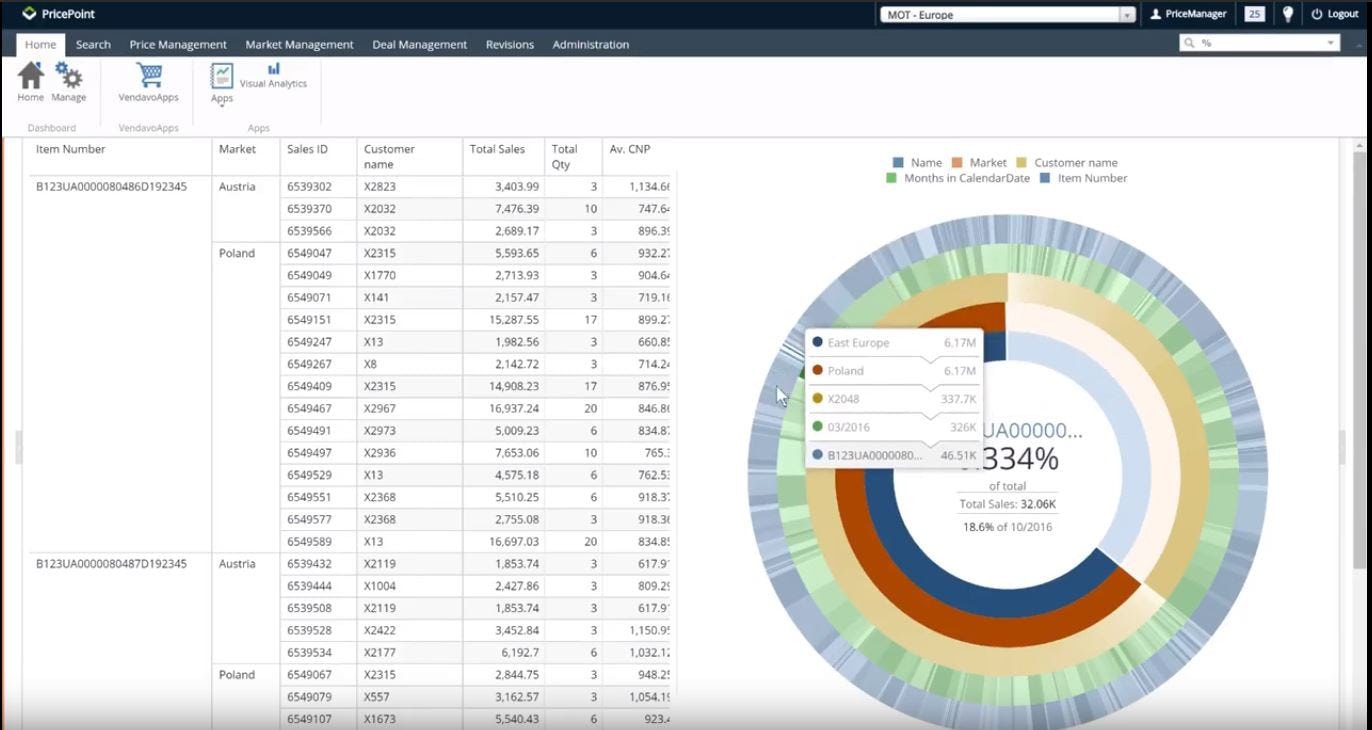Screen dimensions: 1372x730
Task: Expand the search scope dropdown
Action: point(1333,43)
